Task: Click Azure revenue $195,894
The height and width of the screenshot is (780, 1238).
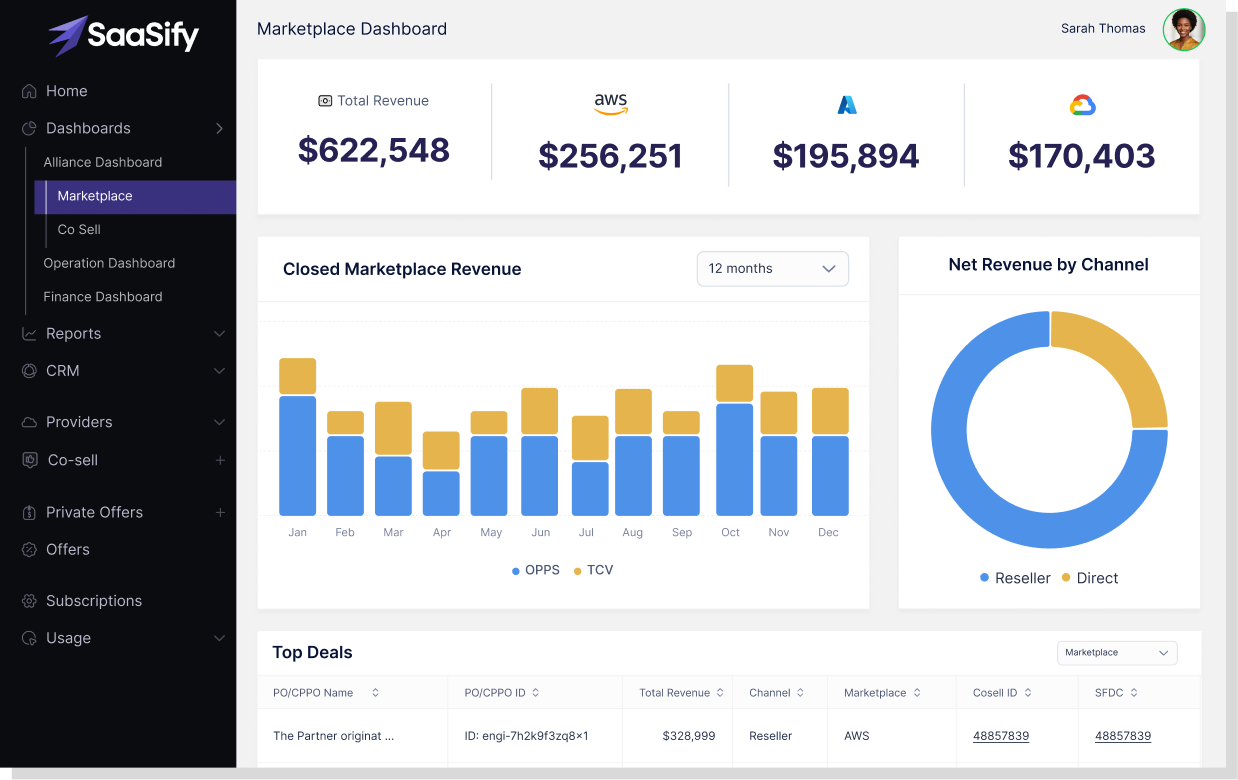Action: point(846,156)
